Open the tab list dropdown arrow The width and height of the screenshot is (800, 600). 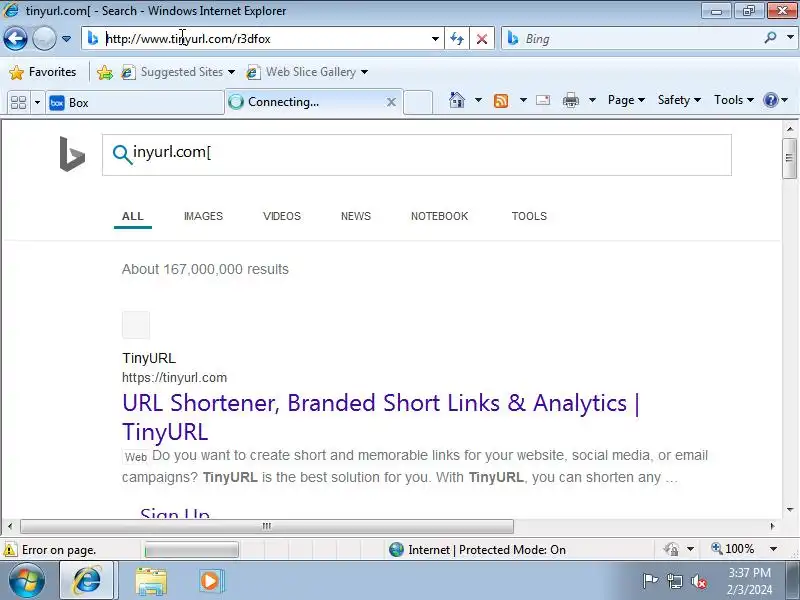click(x=37, y=103)
